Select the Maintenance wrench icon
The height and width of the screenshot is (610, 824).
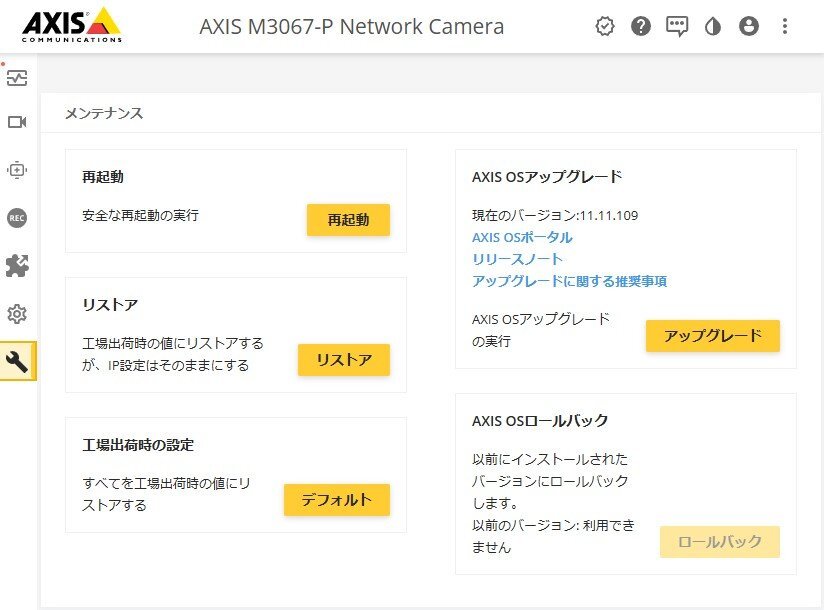click(17, 362)
